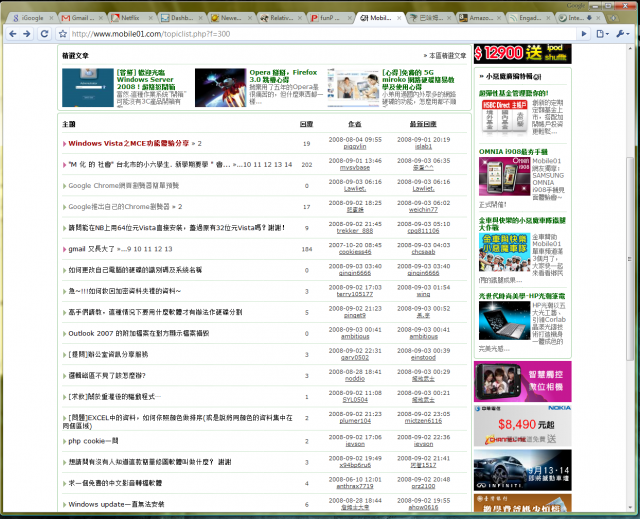Image resolution: width=640 pixels, height=519 pixels.
Task: Open author ambitious's profile link
Action: point(355,337)
